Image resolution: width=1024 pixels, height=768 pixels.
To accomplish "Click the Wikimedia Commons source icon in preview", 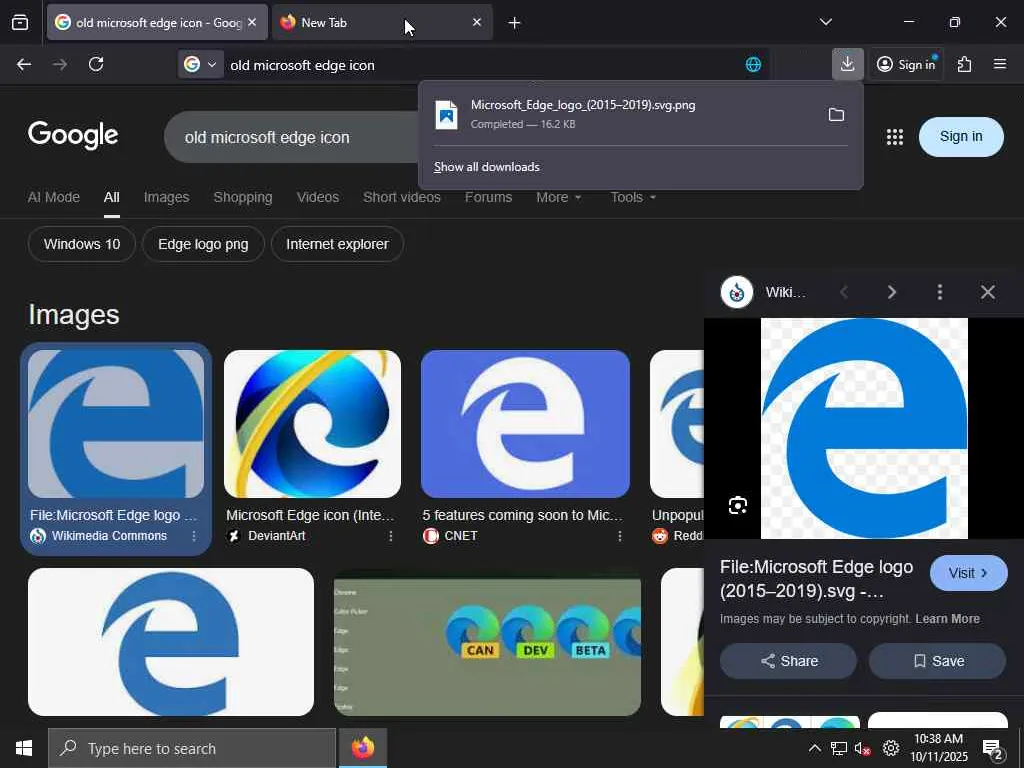I will [x=737, y=292].
